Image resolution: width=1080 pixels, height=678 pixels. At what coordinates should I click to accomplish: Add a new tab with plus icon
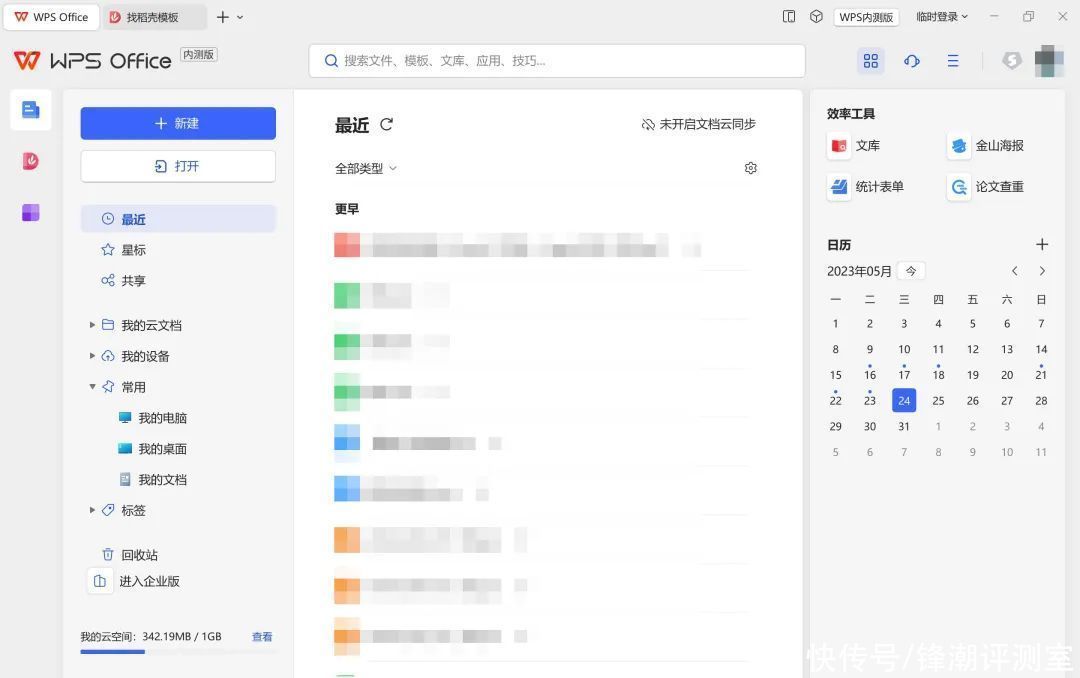pos(222,17)
